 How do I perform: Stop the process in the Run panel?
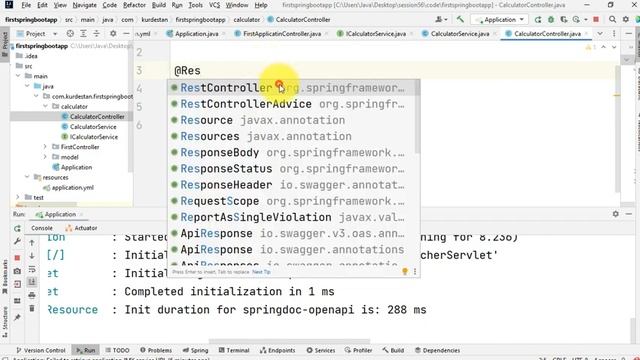(17, 258)
